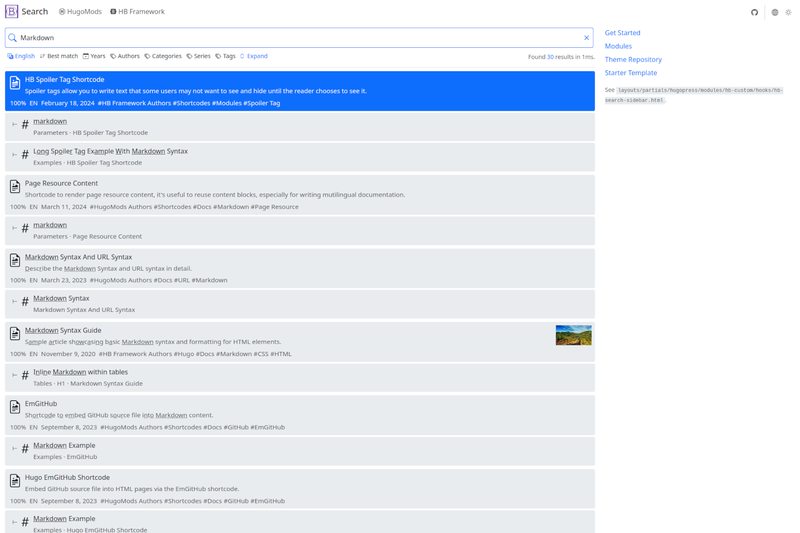Toggle the light/dark theme sun icon
This screenshot has width=800, height=533.
(788, 12)
